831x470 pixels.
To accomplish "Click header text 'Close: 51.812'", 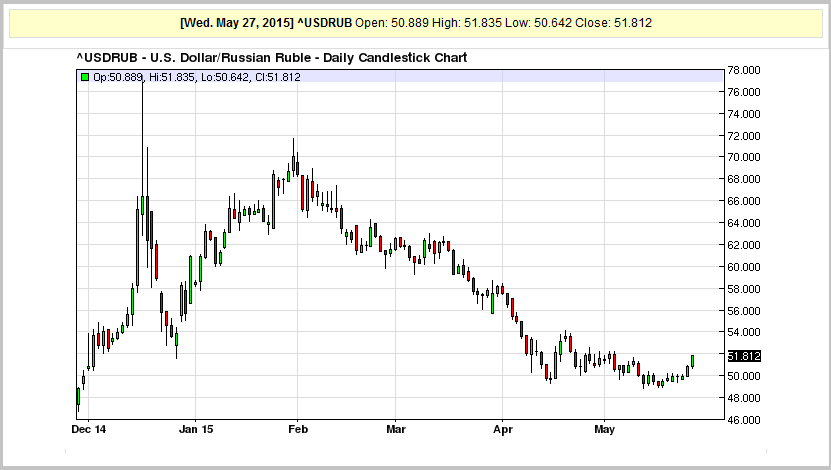I will 614,23.
